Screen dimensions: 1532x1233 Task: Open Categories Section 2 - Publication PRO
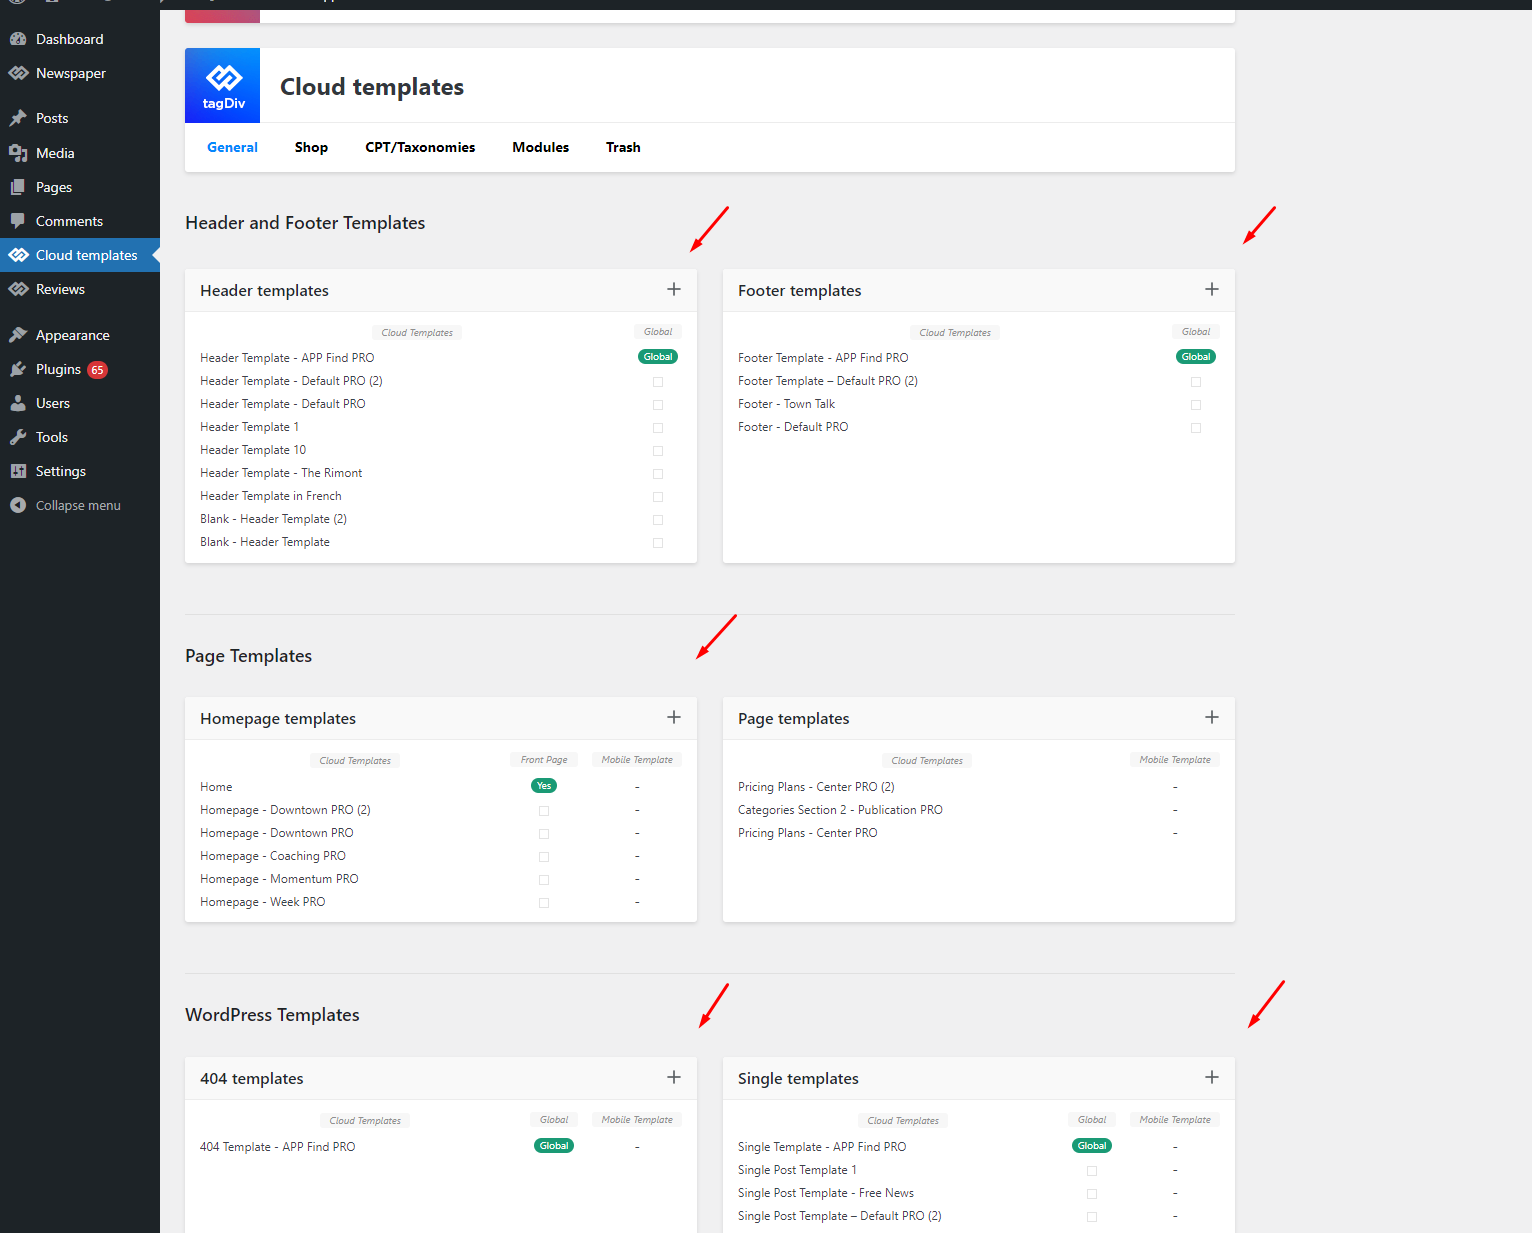(x=840, y=810)
